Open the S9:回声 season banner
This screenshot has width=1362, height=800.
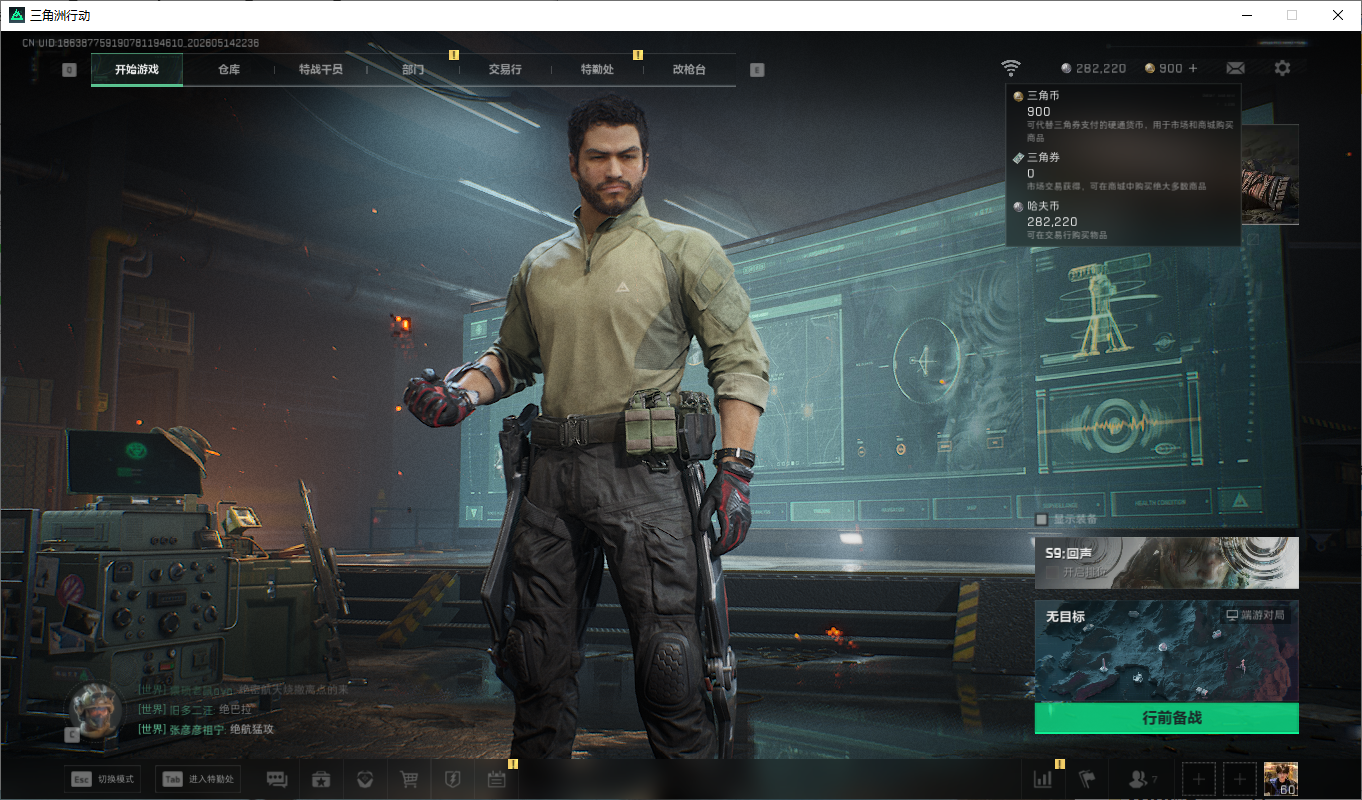click(x=1167, y=563)
